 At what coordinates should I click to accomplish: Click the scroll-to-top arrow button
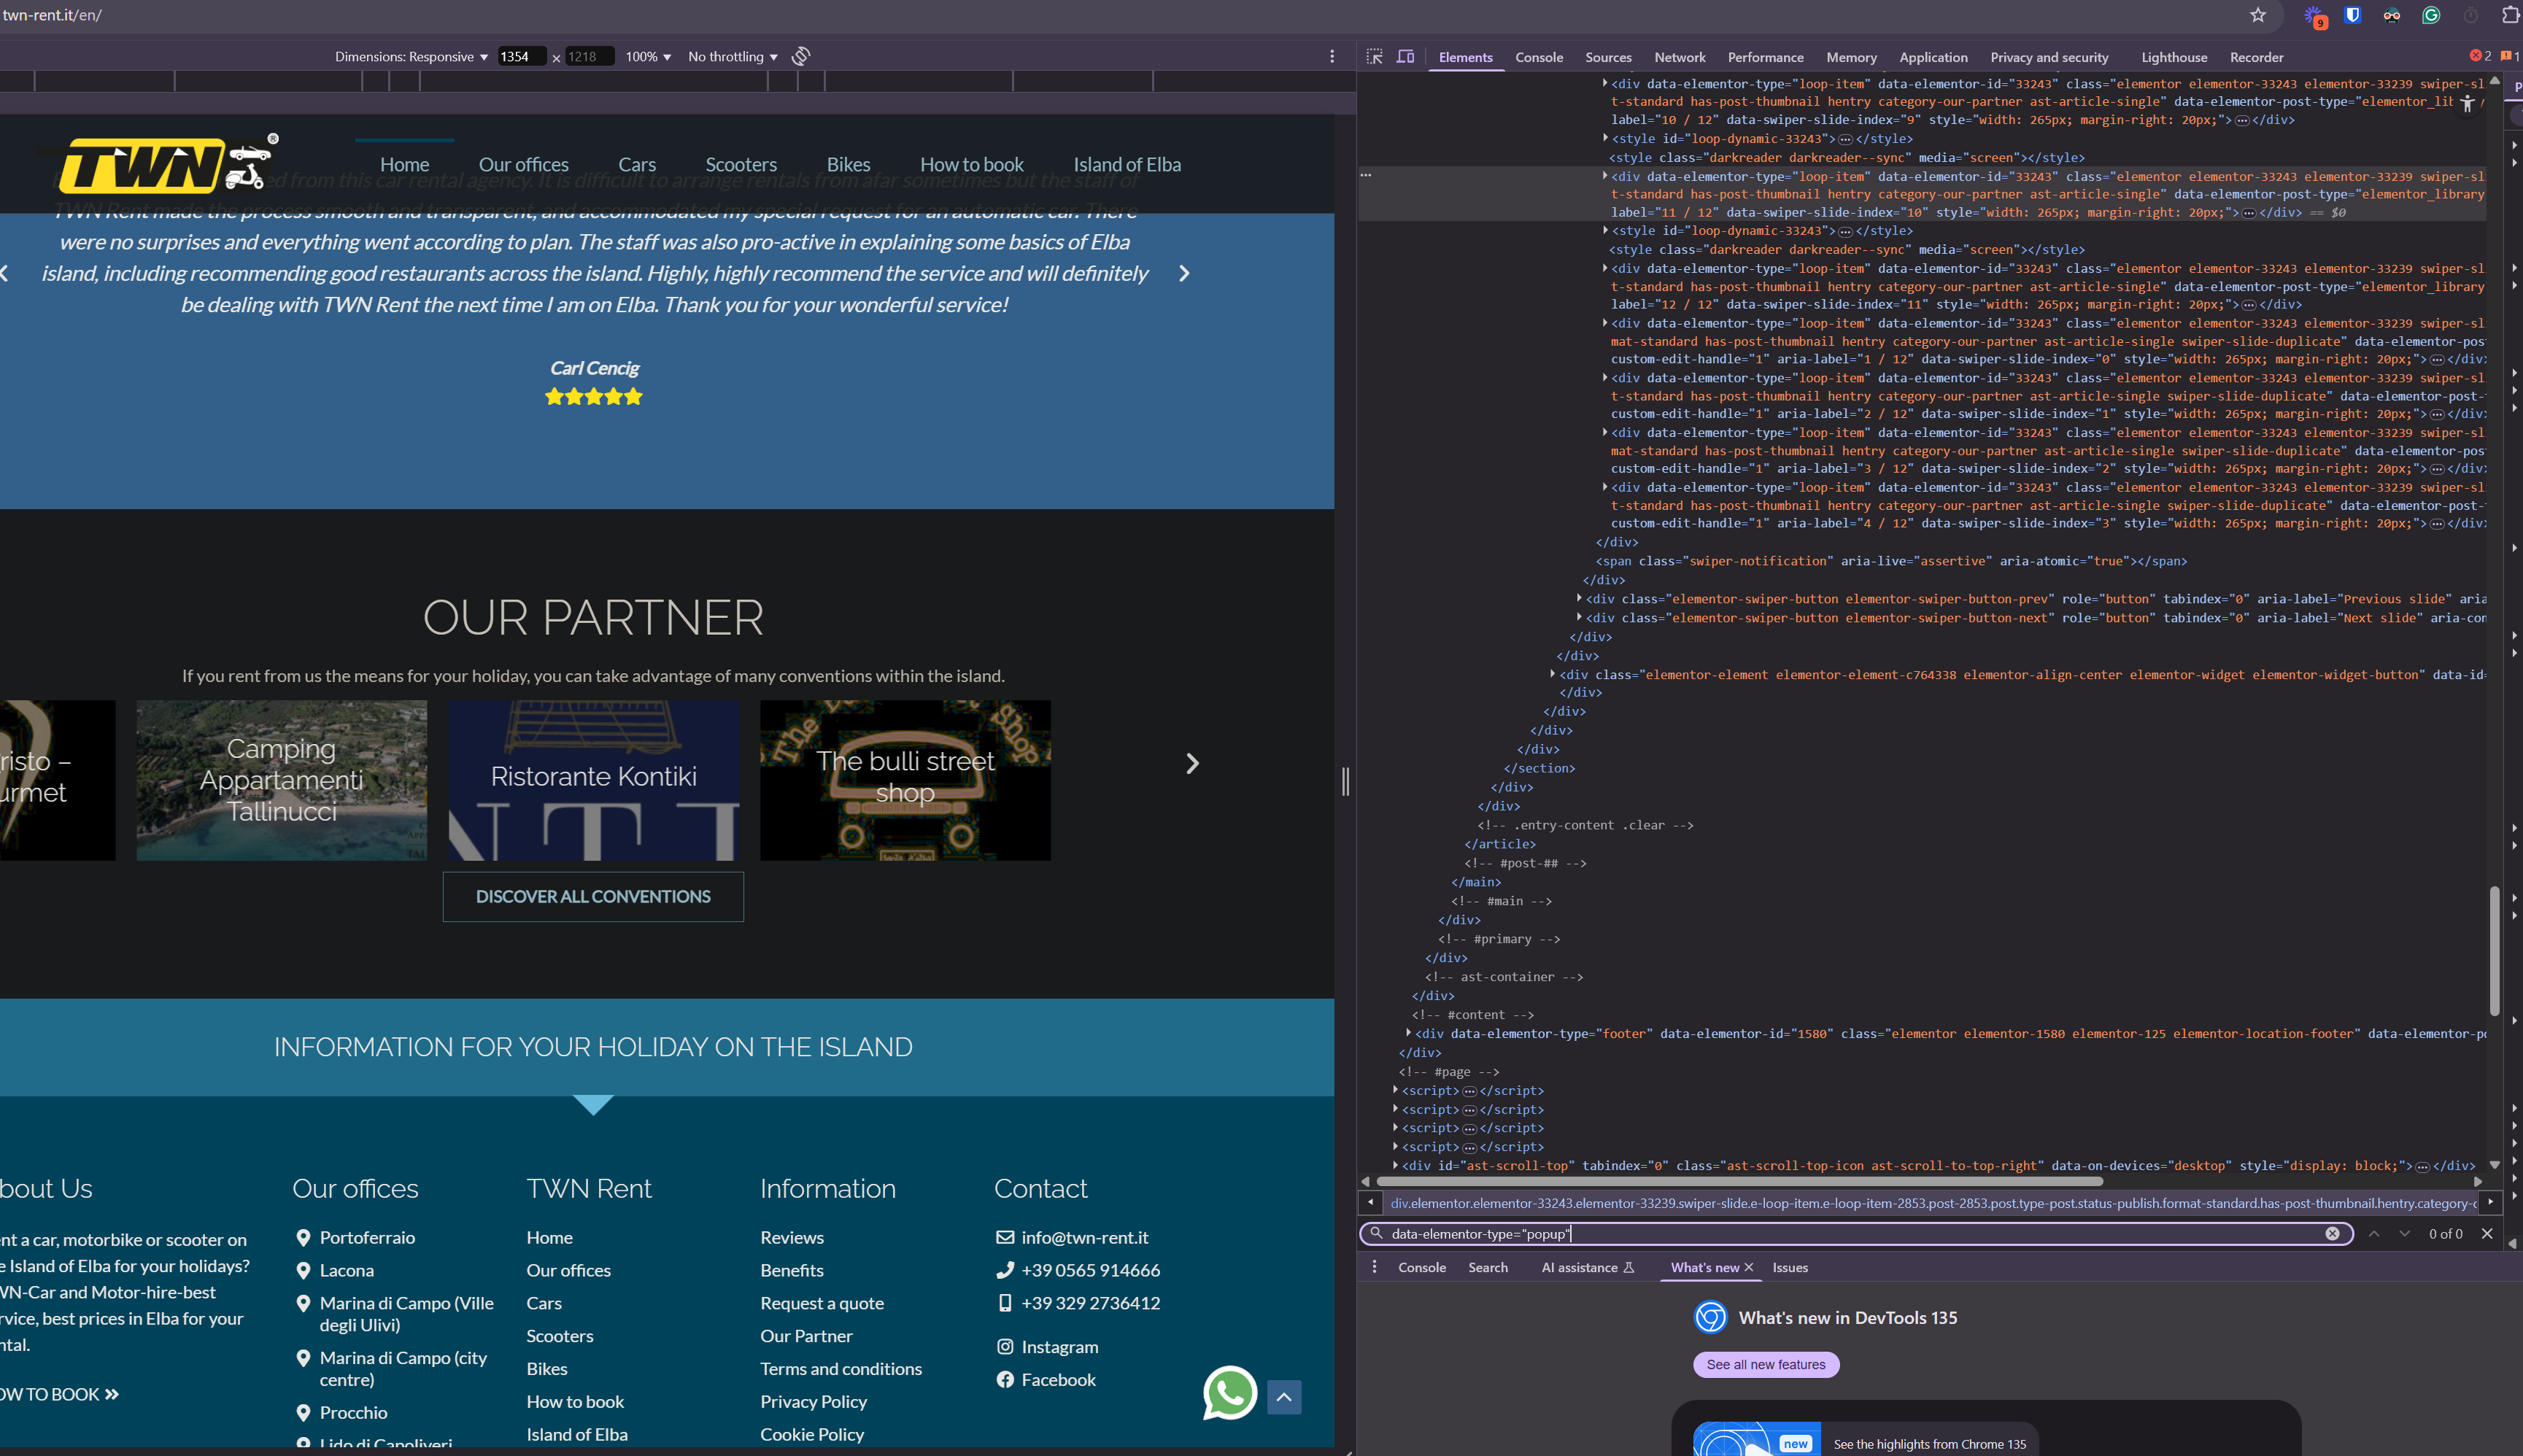[x=1284, y=1396]
